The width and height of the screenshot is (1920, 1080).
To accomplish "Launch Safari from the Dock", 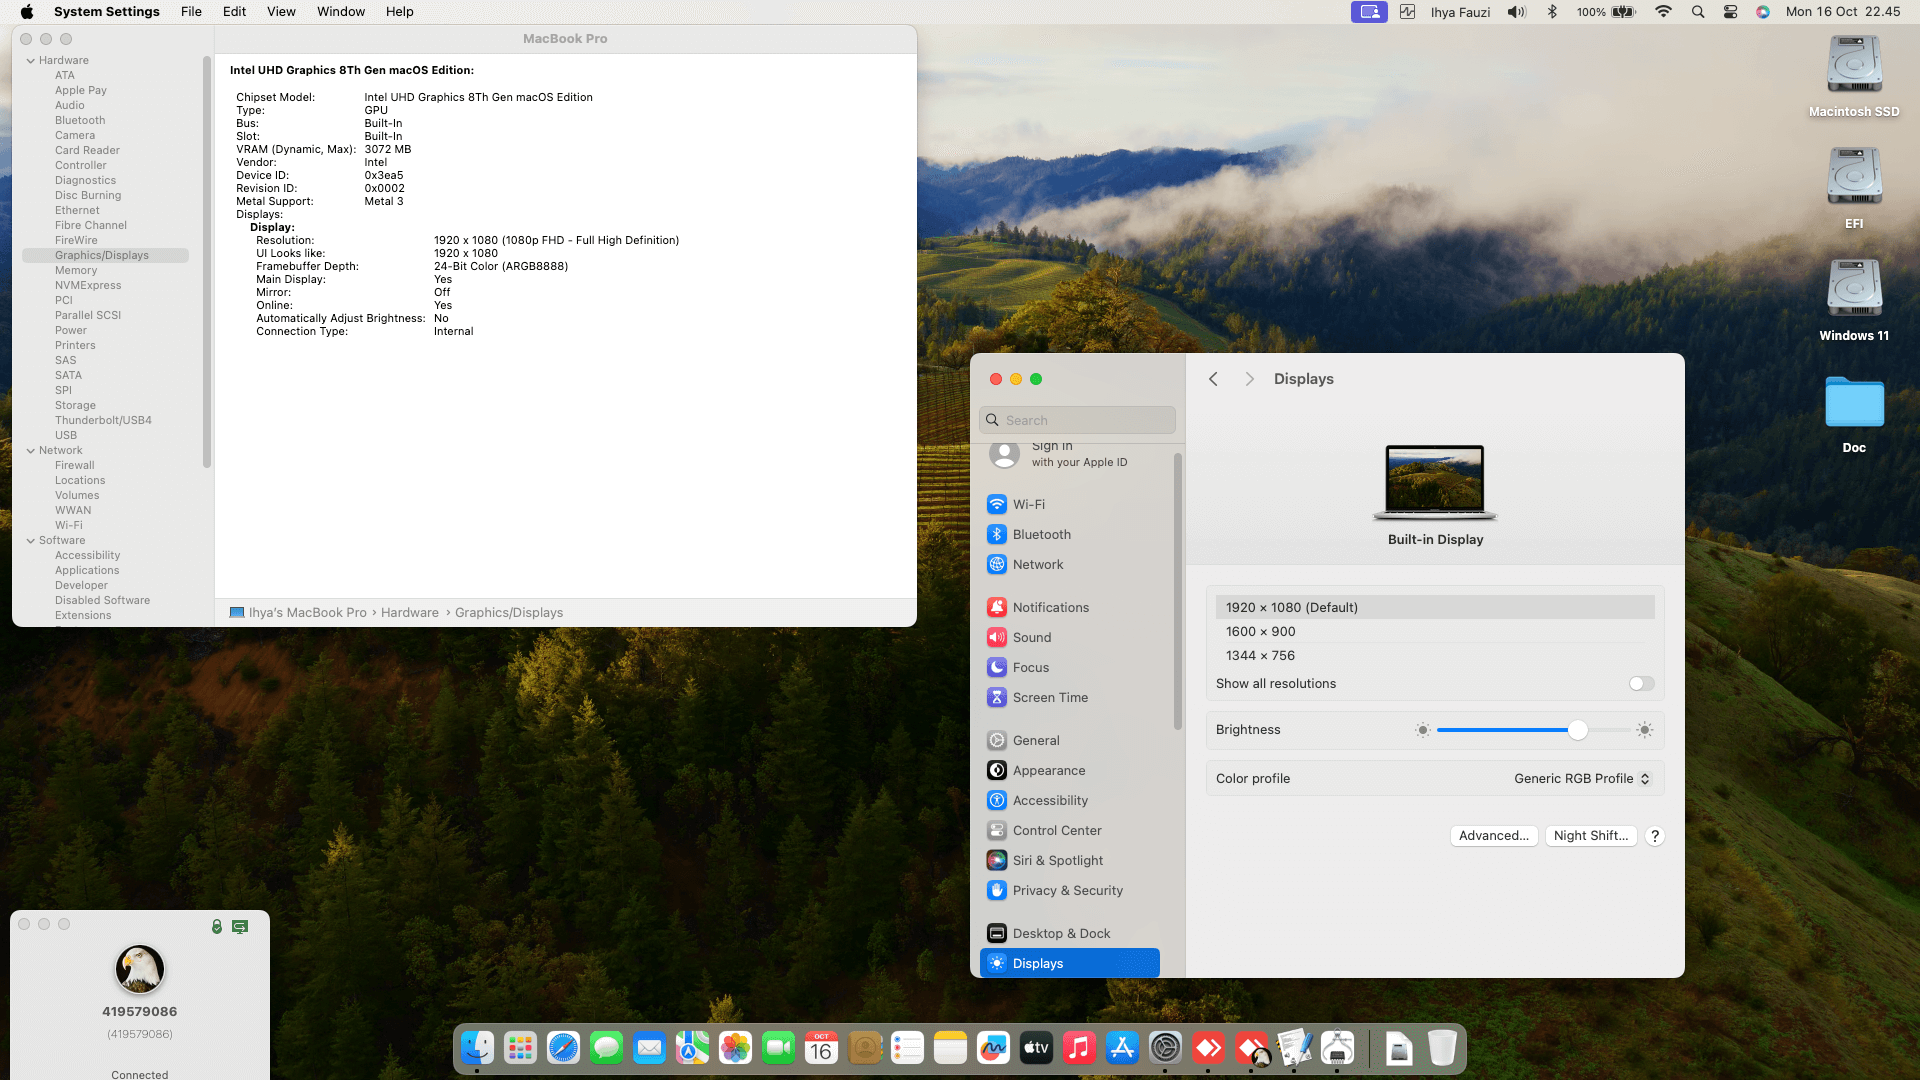I will click(x=563, y=1048).
